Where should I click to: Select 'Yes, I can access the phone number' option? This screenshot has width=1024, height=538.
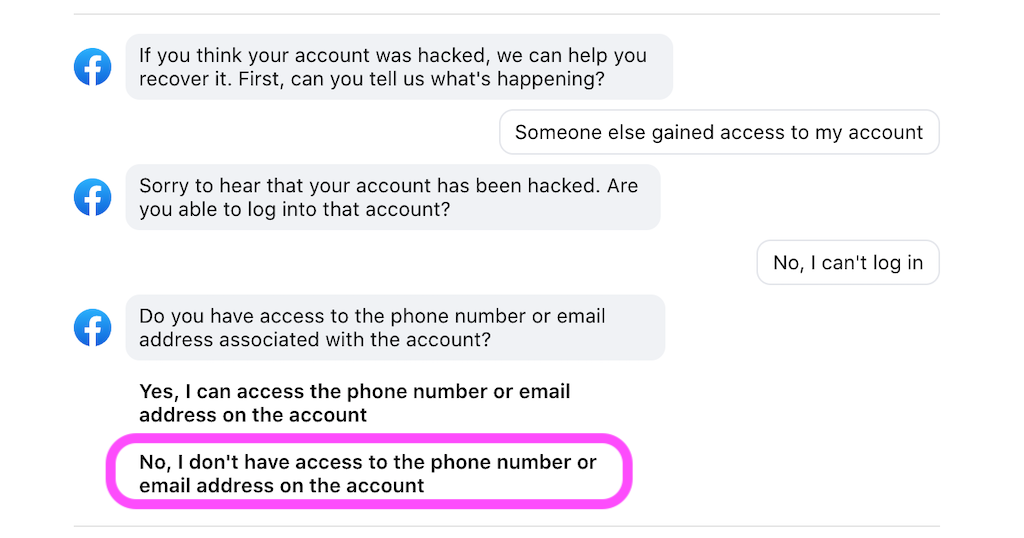point(355,403)
